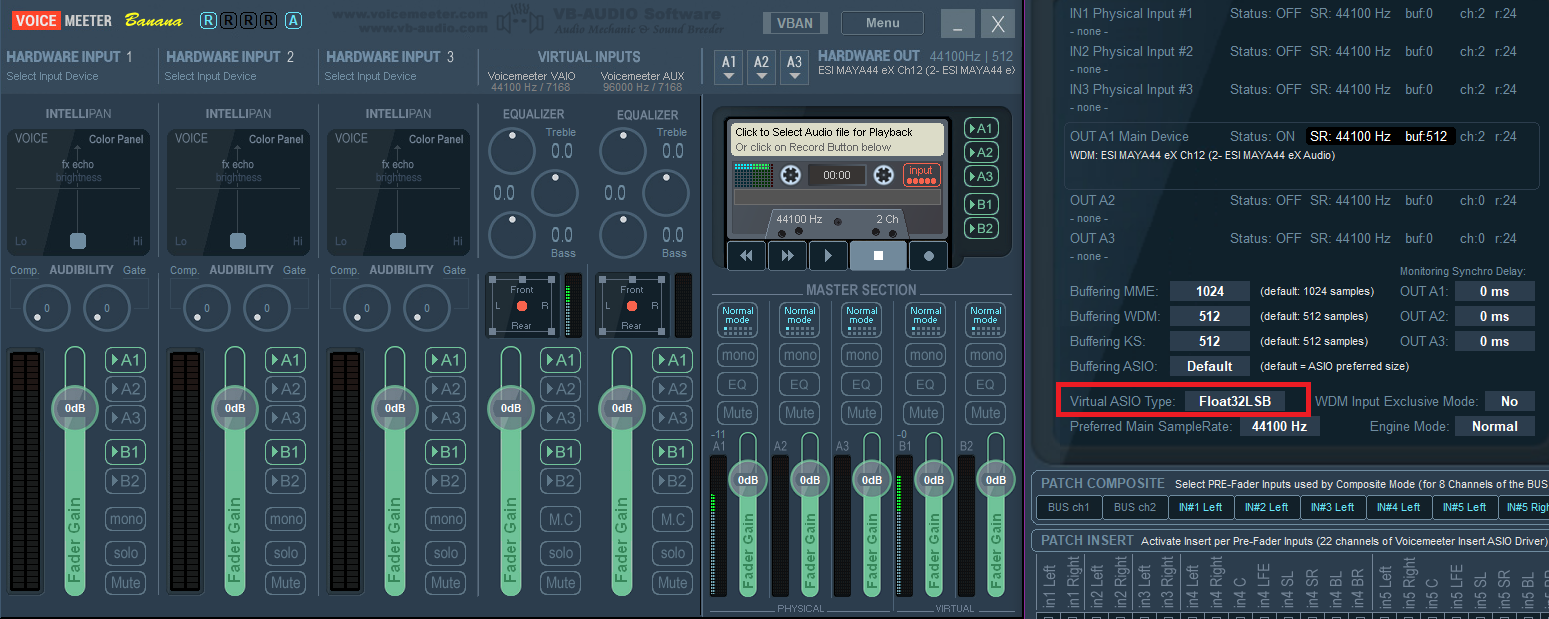1549x619 pixels.
Task: Click the red input indicator on cassette
Action: (921, 175)
